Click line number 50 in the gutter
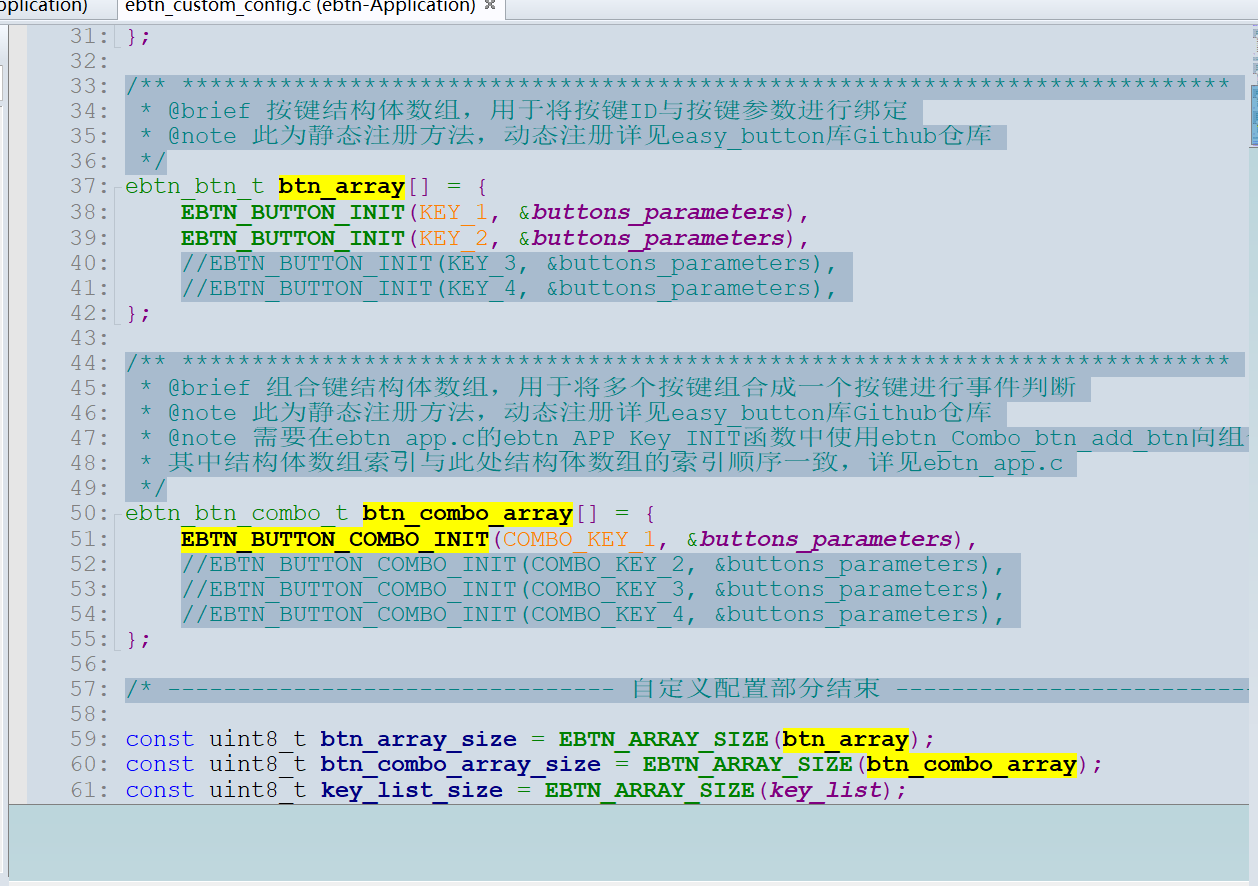The height and width of the screenshot is (886, 1258). pos(88,514)
